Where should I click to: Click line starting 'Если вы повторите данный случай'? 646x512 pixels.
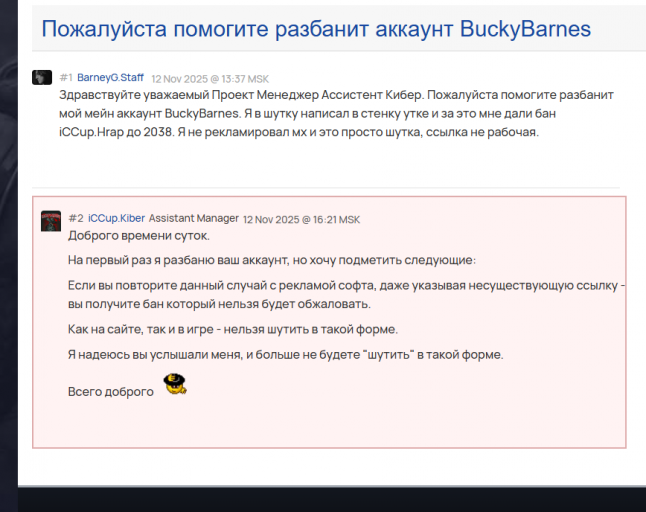tap(346, 285)
